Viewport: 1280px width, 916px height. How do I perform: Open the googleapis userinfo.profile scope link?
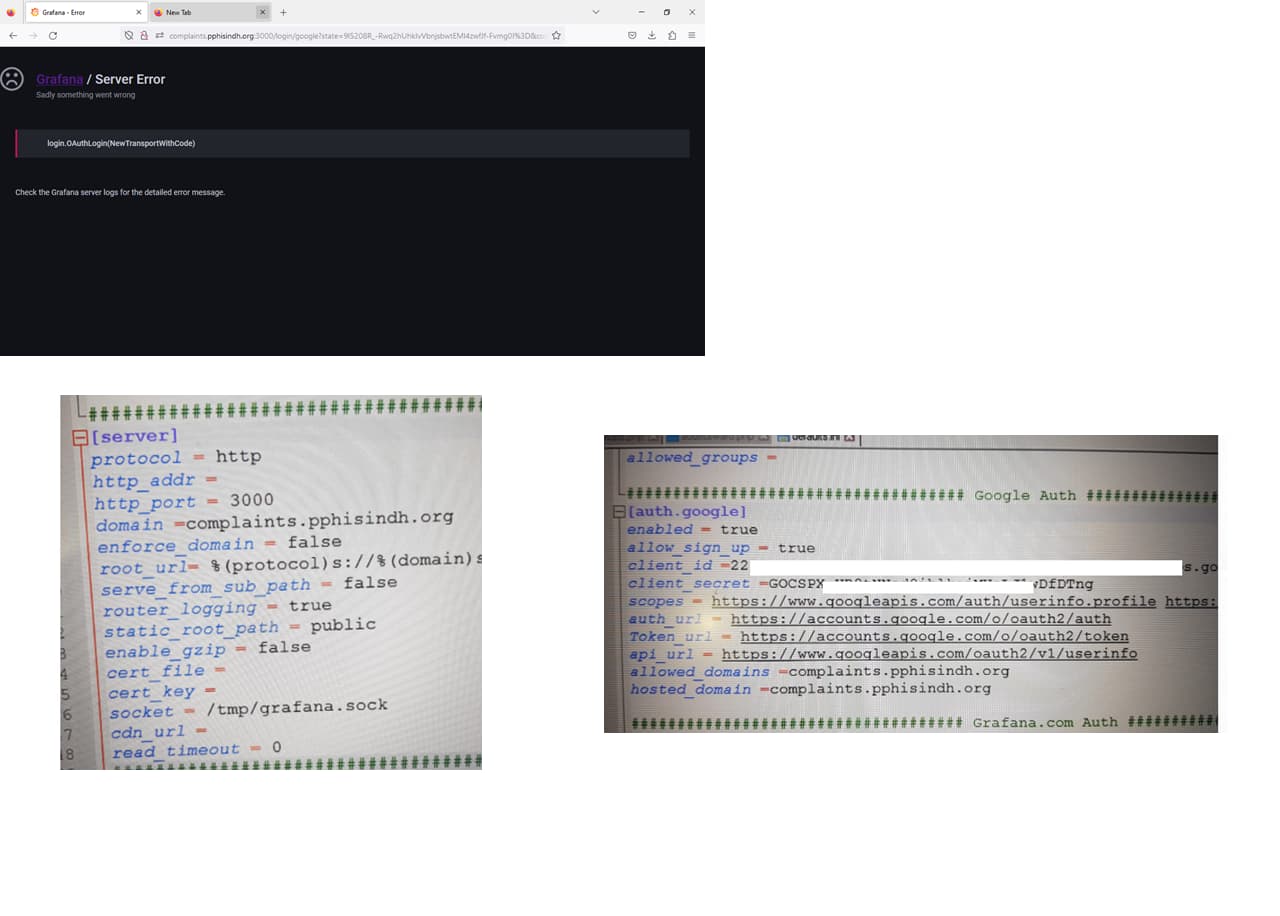[x=934, y=601]
